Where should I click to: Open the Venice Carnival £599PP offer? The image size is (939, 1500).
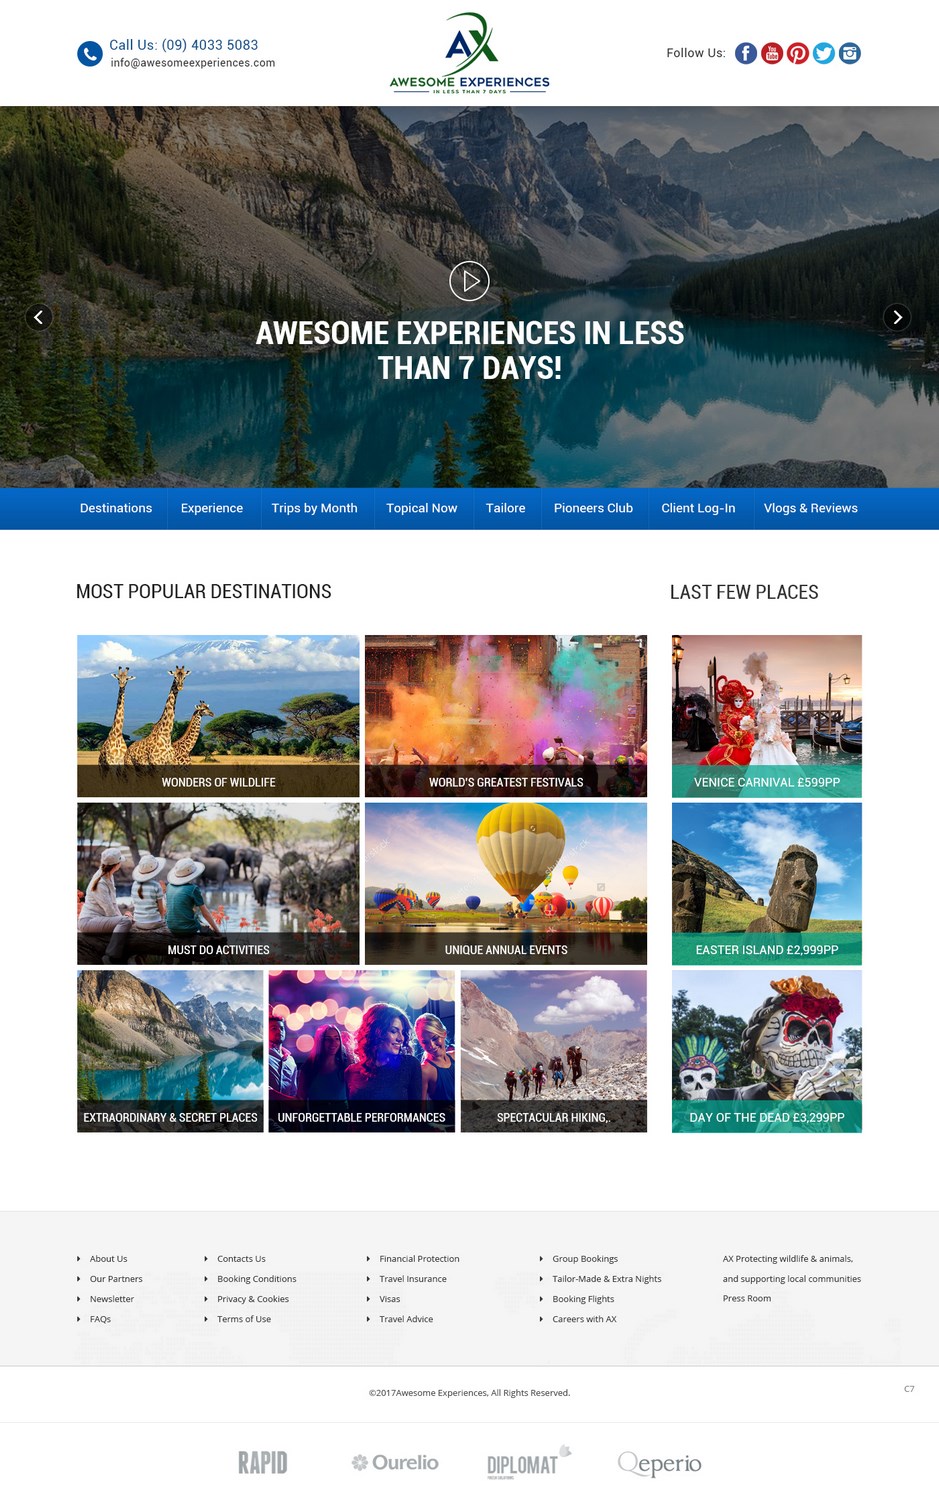(x=767, y=716)
